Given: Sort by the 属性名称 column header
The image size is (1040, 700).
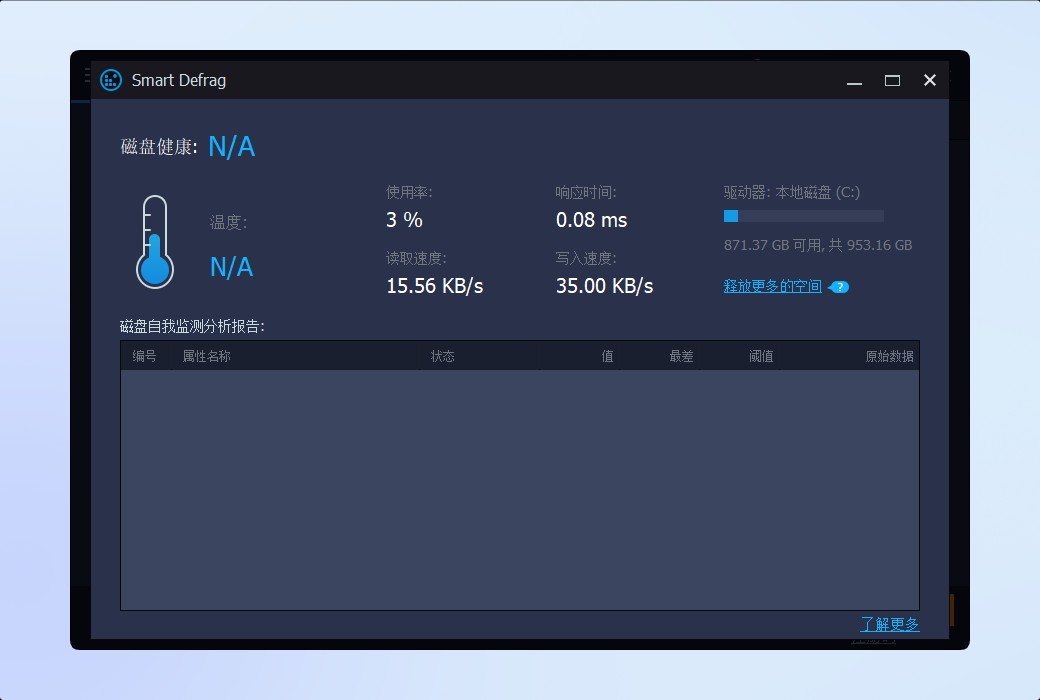Looking at the screenshot, I should (x=206, y=356).
